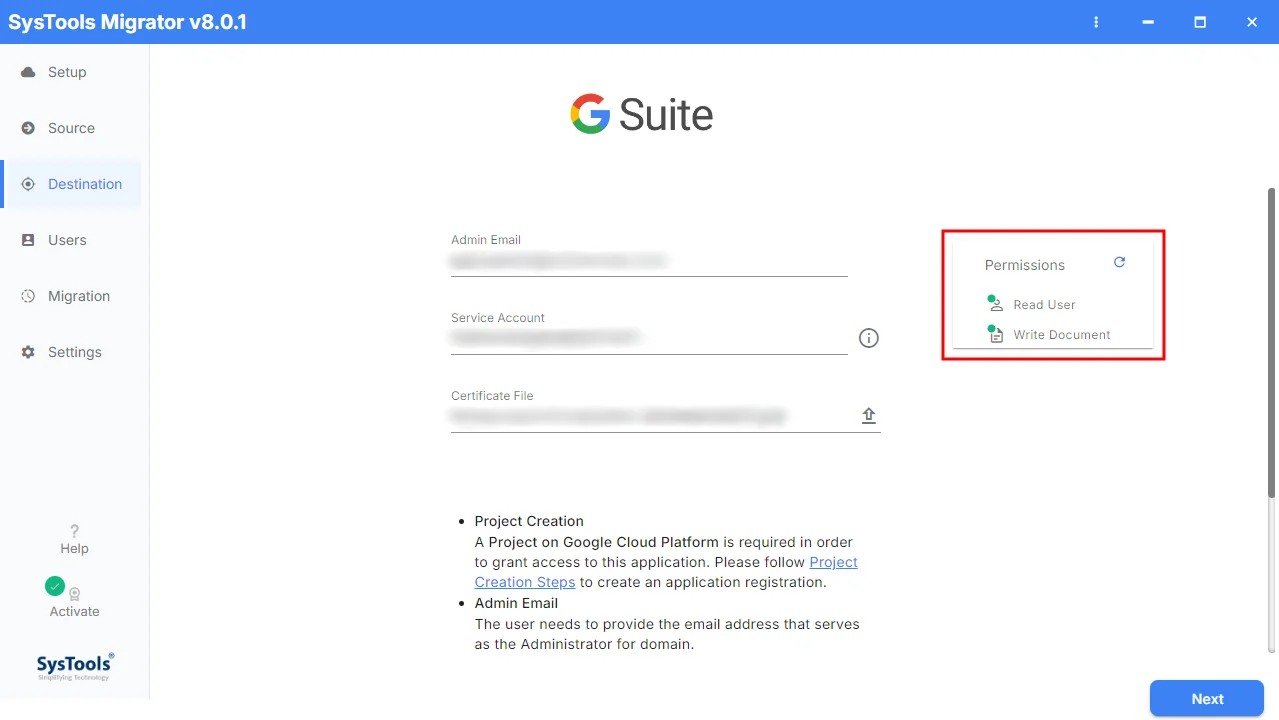
Task: Click the Admin Email bullet heading
Action: tap(516, 603)
